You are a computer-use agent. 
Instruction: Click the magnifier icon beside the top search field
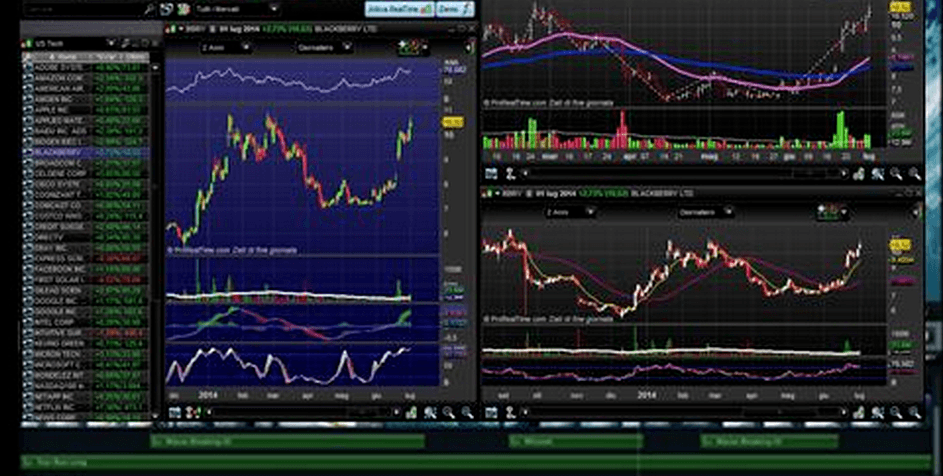pyautogui.click(x=150, y=9)
